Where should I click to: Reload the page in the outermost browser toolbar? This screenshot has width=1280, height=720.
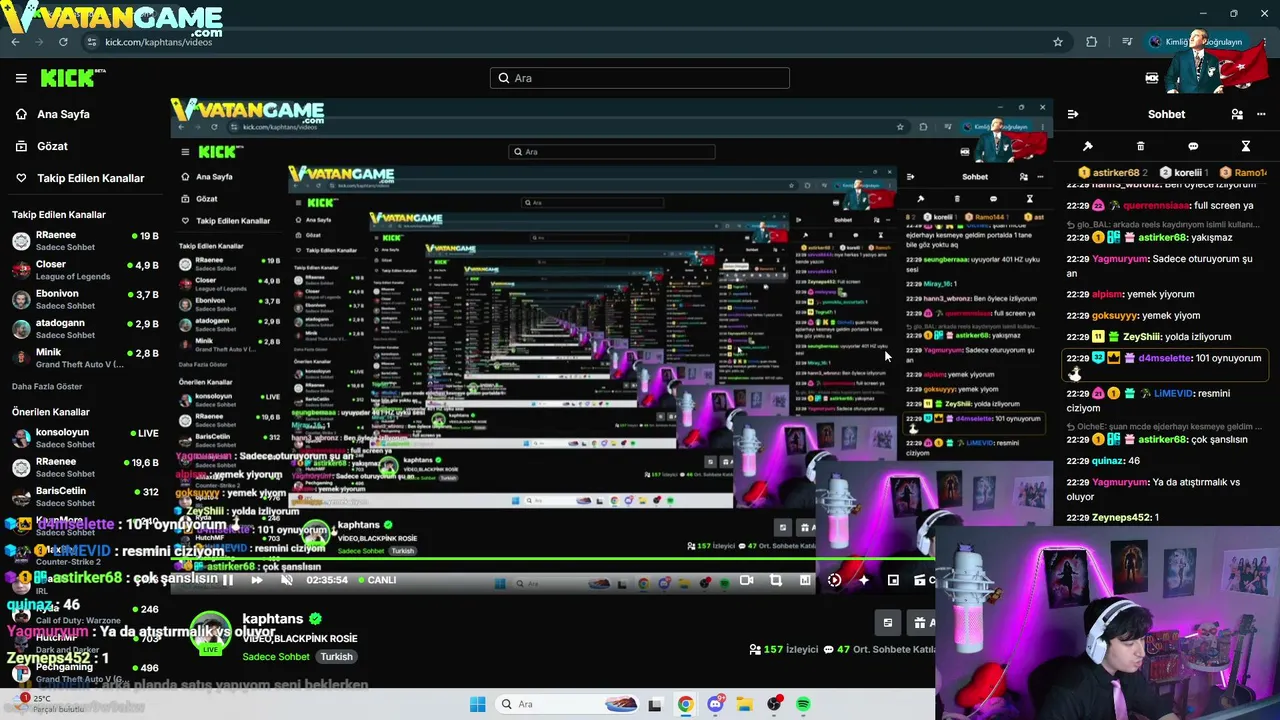[x=63, y=42]
